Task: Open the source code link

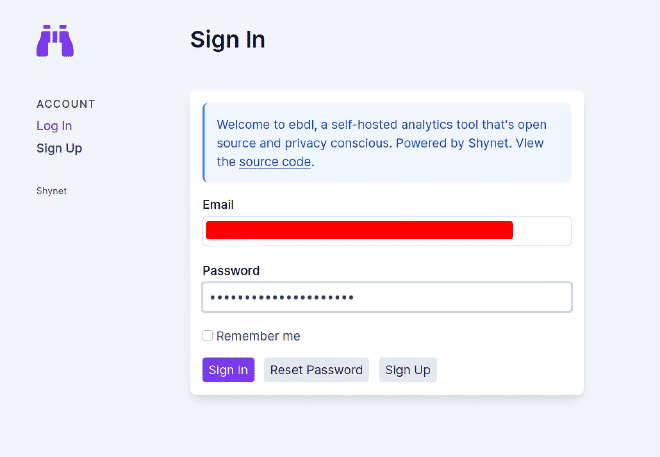Action: pyautogui.click(x=275, y=162)
